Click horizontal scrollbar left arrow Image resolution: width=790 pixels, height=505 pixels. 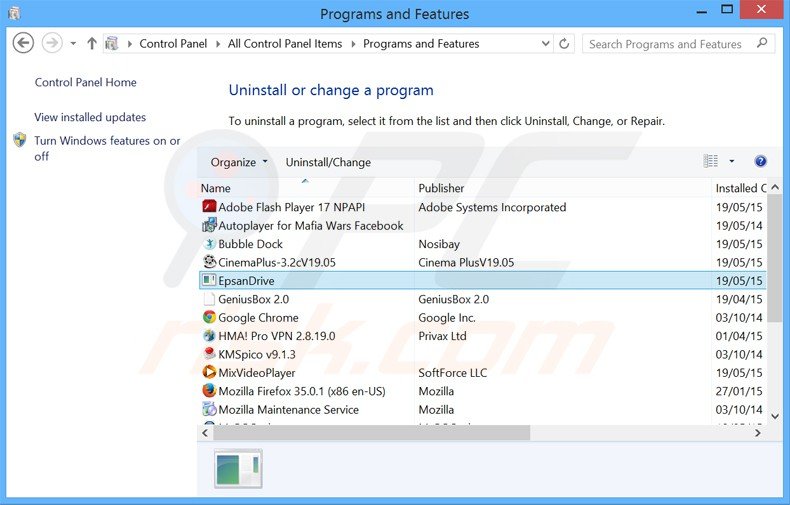click(x=205, y=432)
